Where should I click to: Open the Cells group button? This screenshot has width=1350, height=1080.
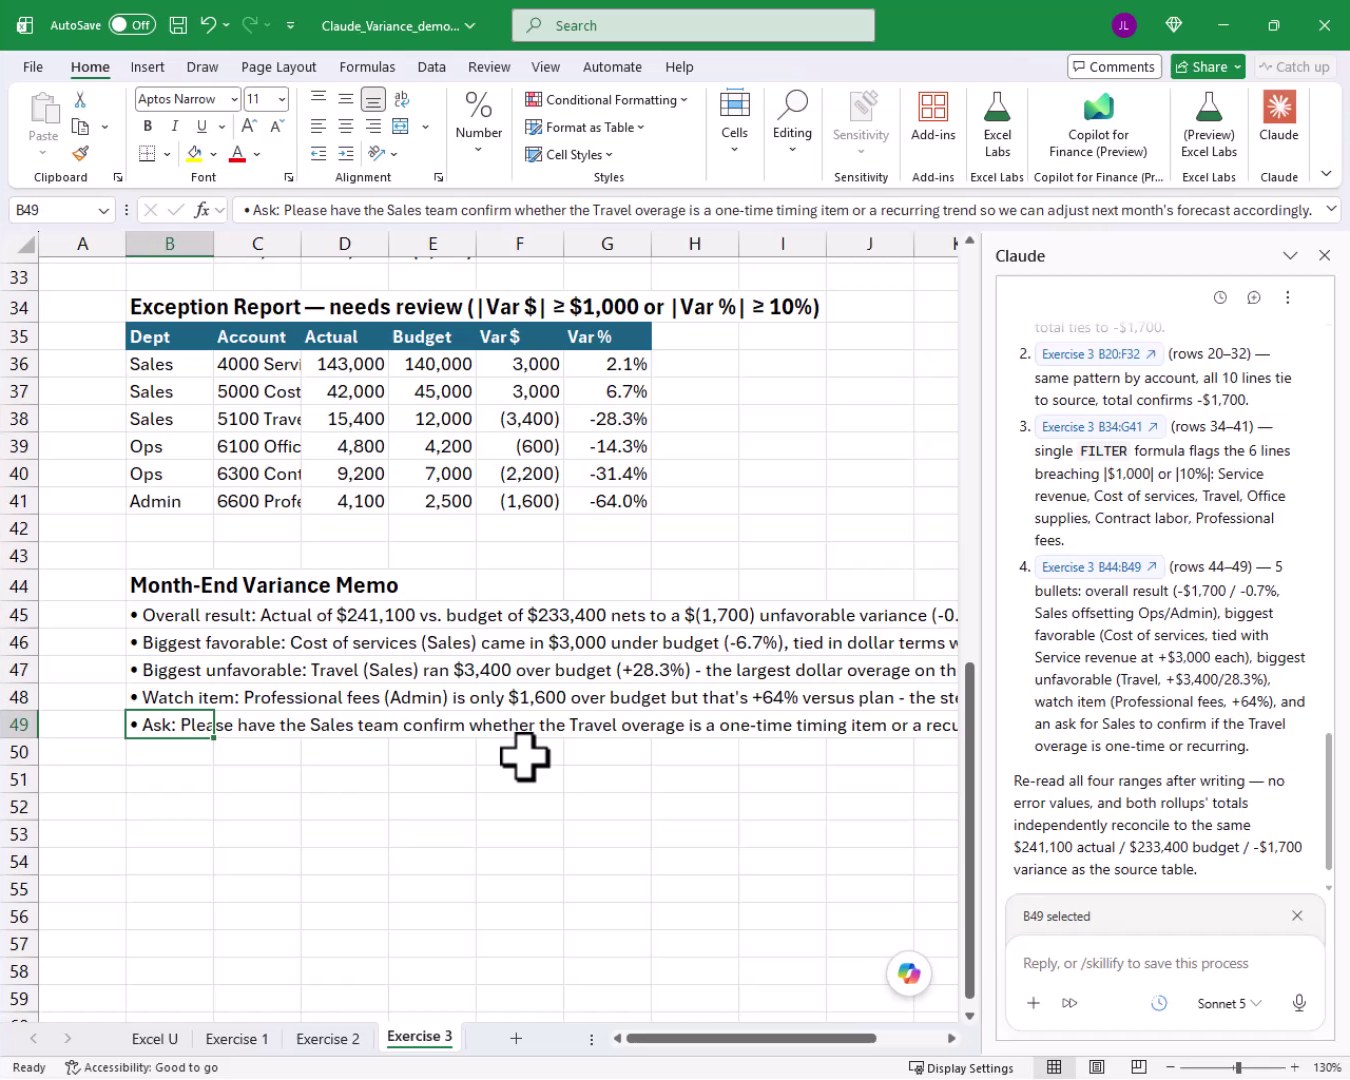734,122
